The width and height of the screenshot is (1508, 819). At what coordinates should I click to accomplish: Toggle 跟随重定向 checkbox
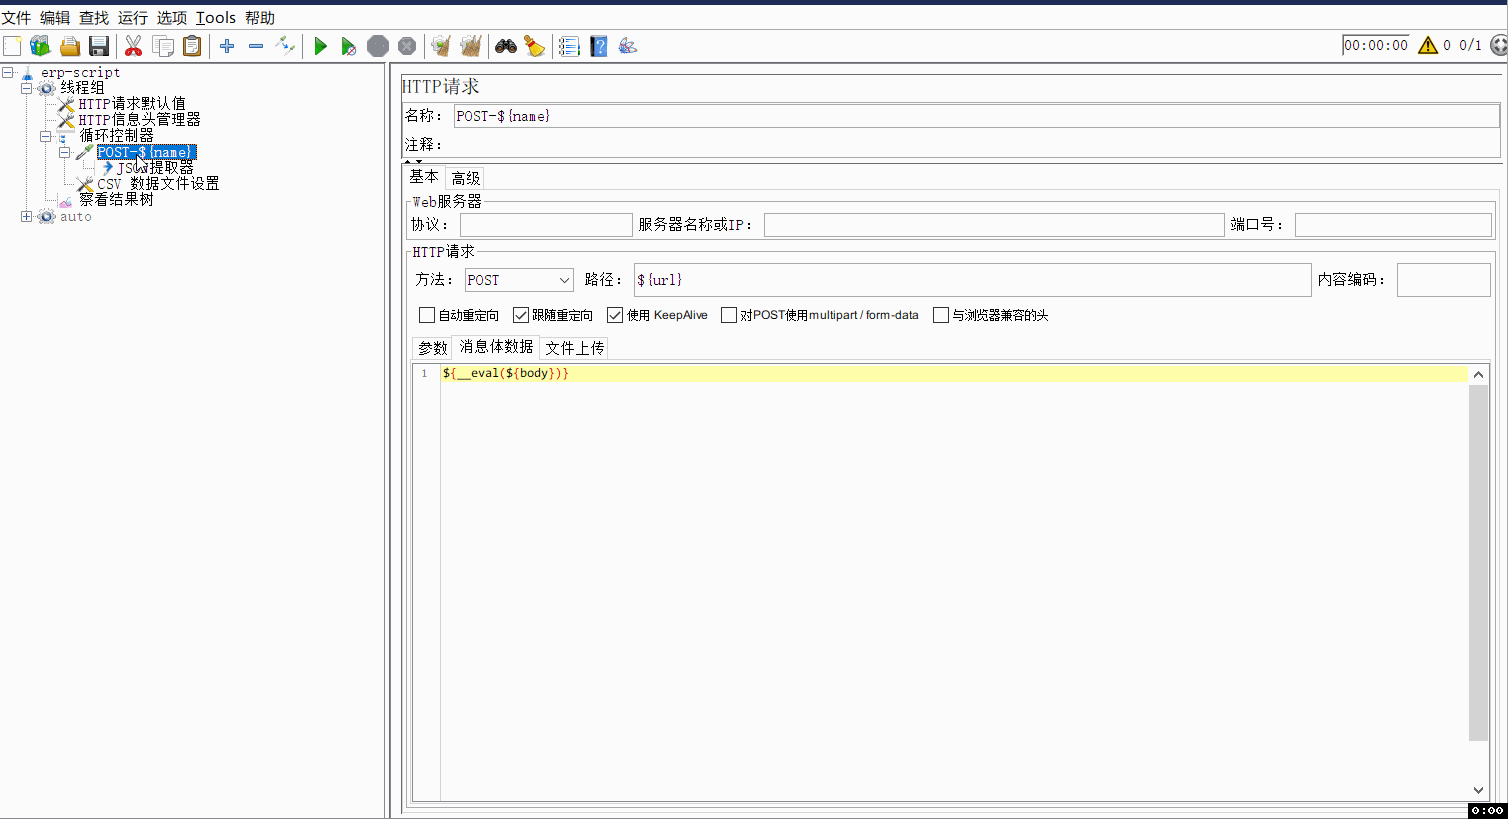[x=521, y=315]
